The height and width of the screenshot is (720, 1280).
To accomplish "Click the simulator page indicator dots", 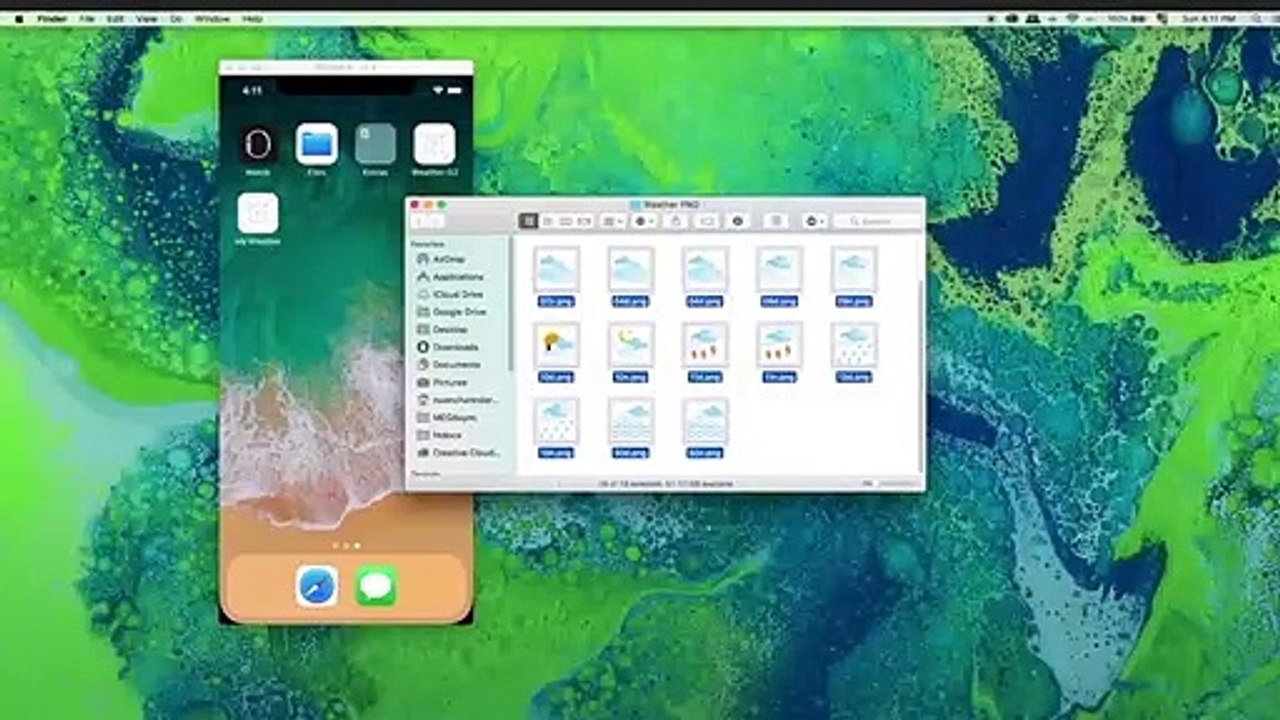I will click(346, 545).
